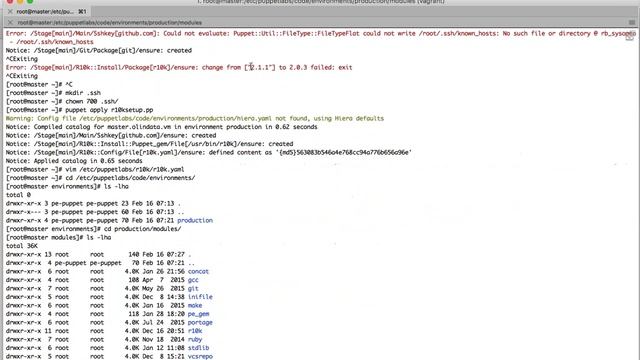Click the 'vcsrepo' directory name
Viewport: 640px width, 360px height.
(x=200, y=356)
